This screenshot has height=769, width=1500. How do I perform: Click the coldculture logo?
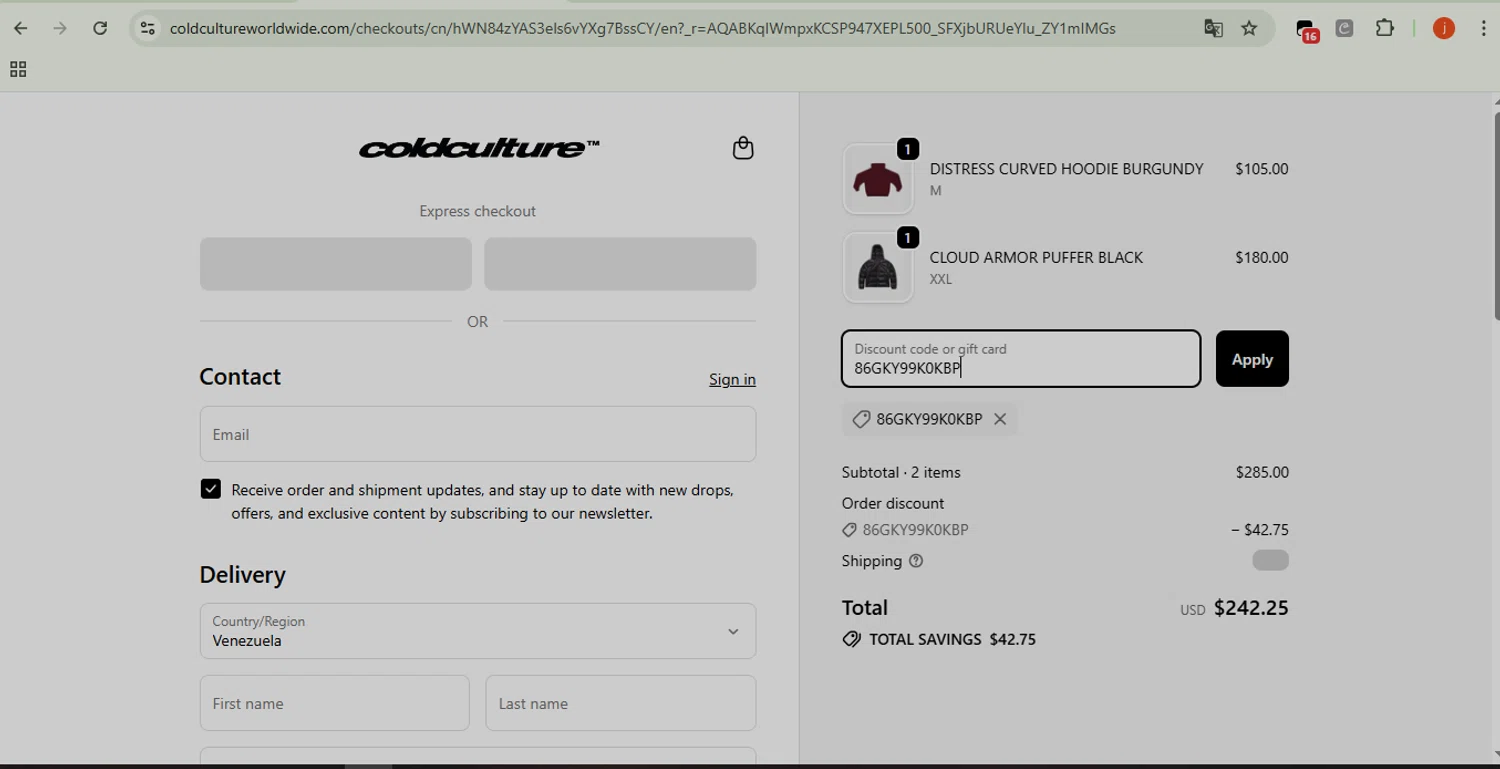tap(479, 148)
